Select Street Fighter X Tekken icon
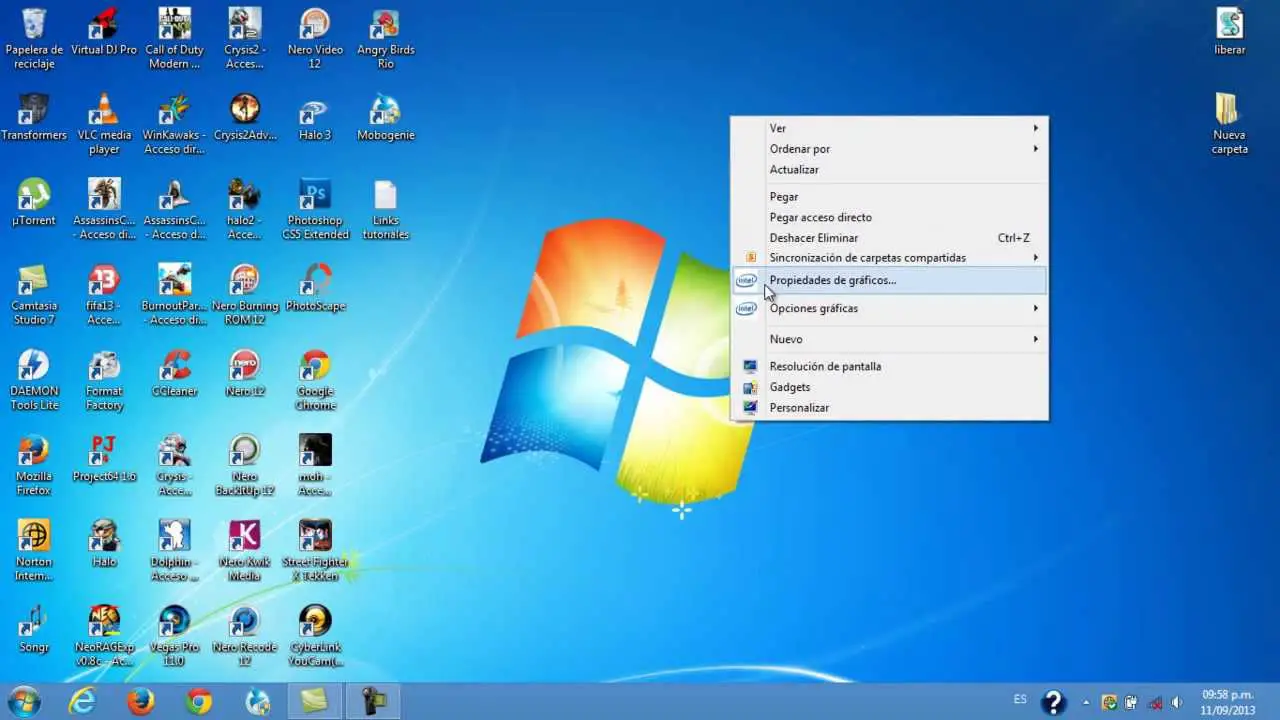 pyautogui.click(x=315, y=552)
